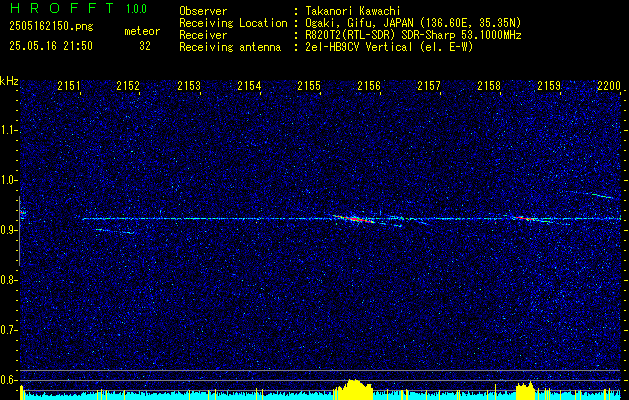This screenshot has height=400, width=629.
Task: Click the 2159 time axis label
Action: click(x=549, y=85)
